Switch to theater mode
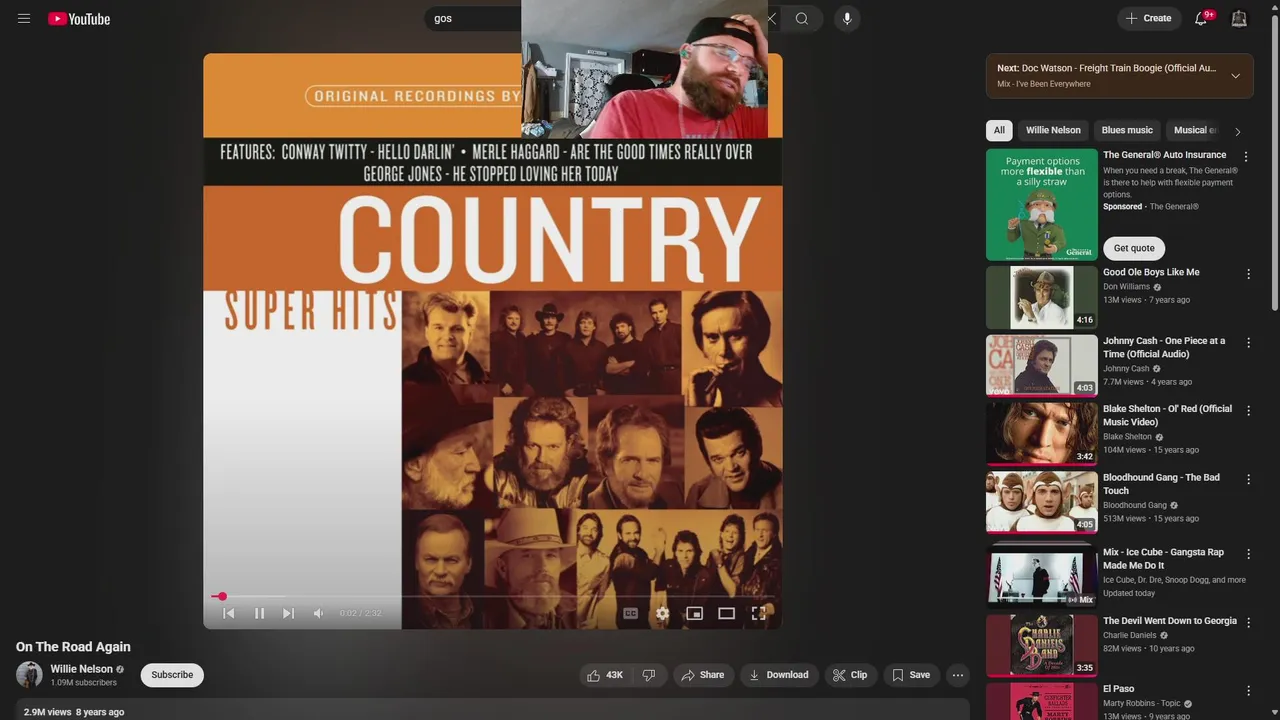 tap(727, 613)
